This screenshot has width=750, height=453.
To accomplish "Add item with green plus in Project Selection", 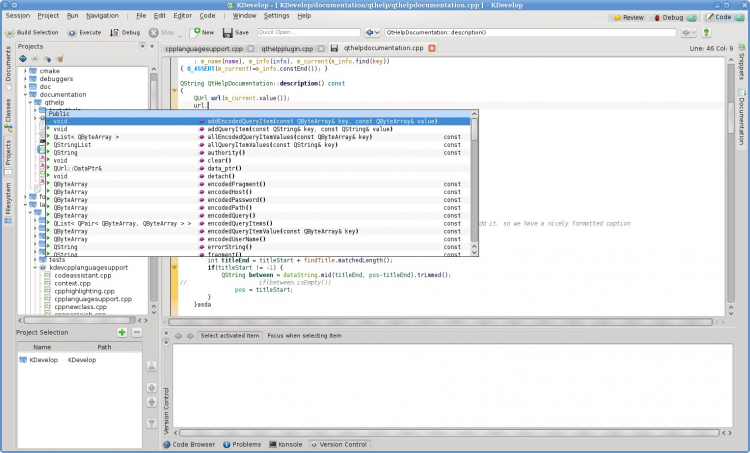I will point(121,332).
